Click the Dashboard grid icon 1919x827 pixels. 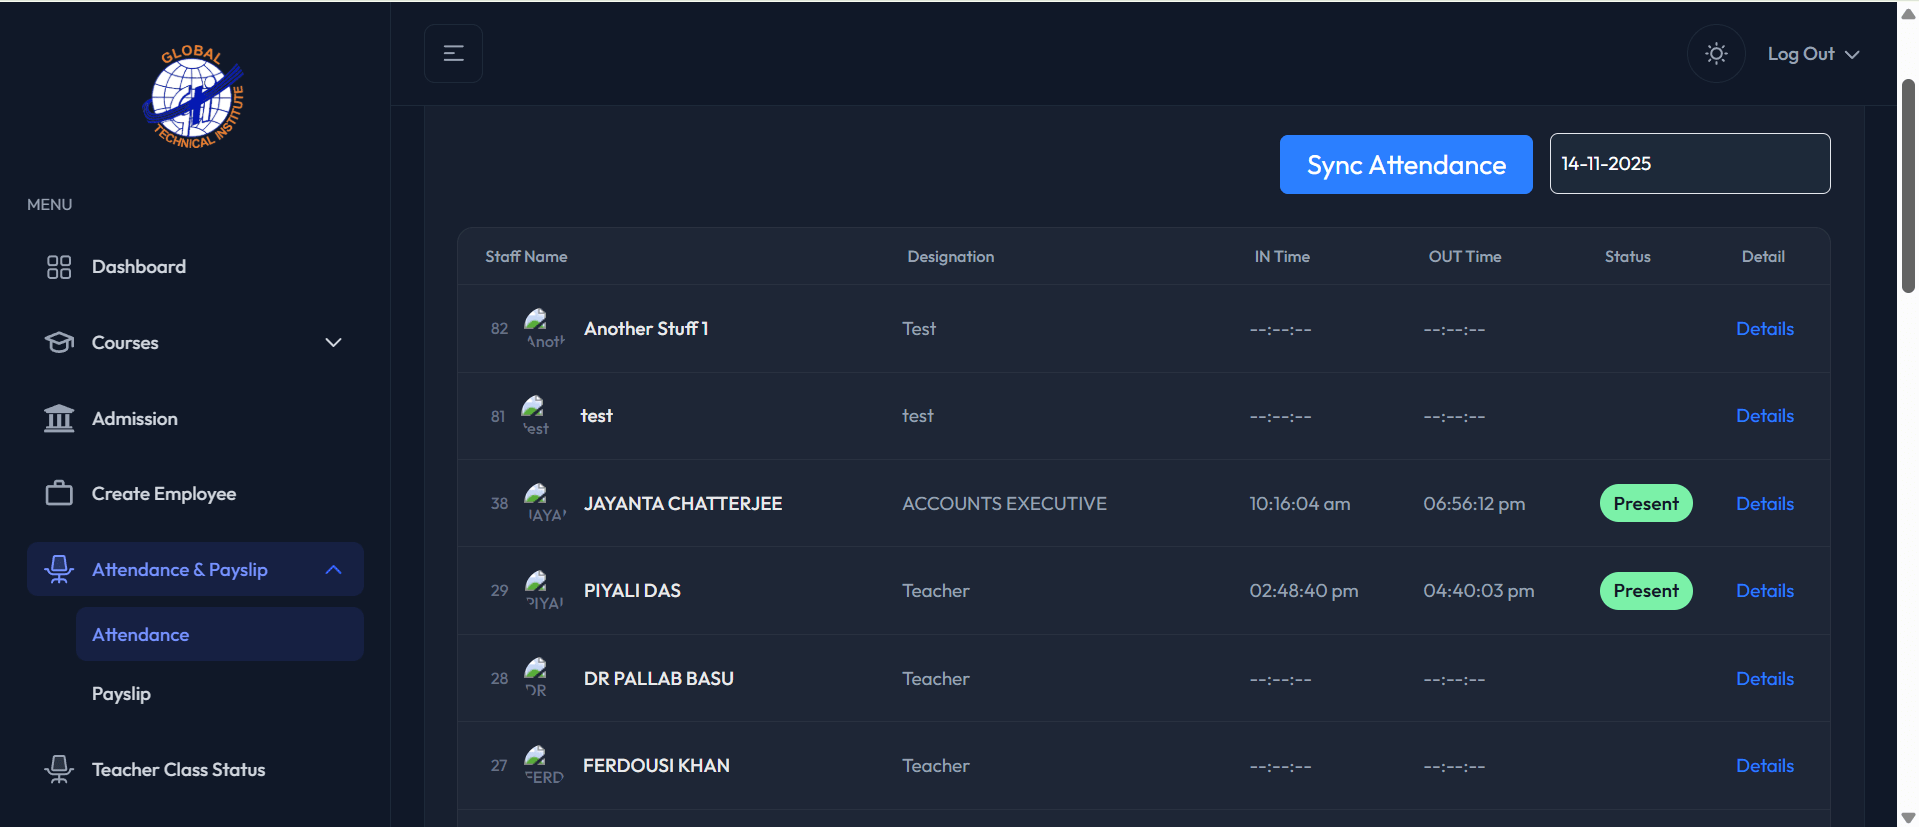click(x=59, y=267)
